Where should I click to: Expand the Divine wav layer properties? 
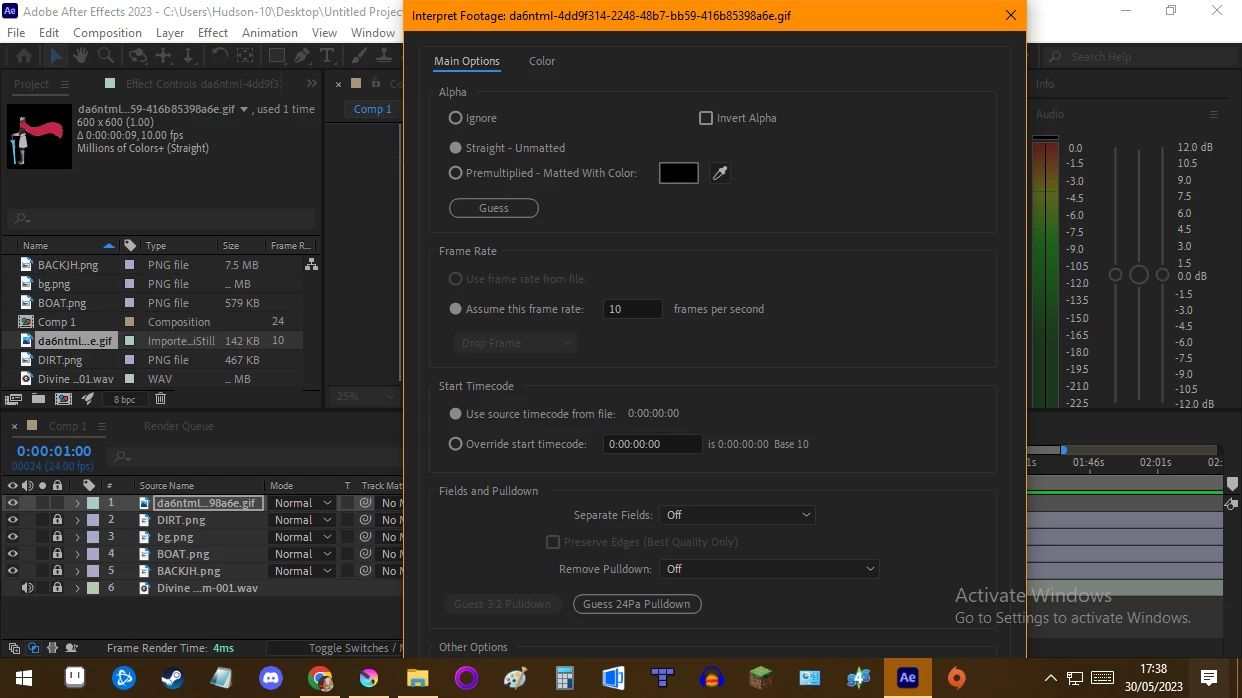77,588
